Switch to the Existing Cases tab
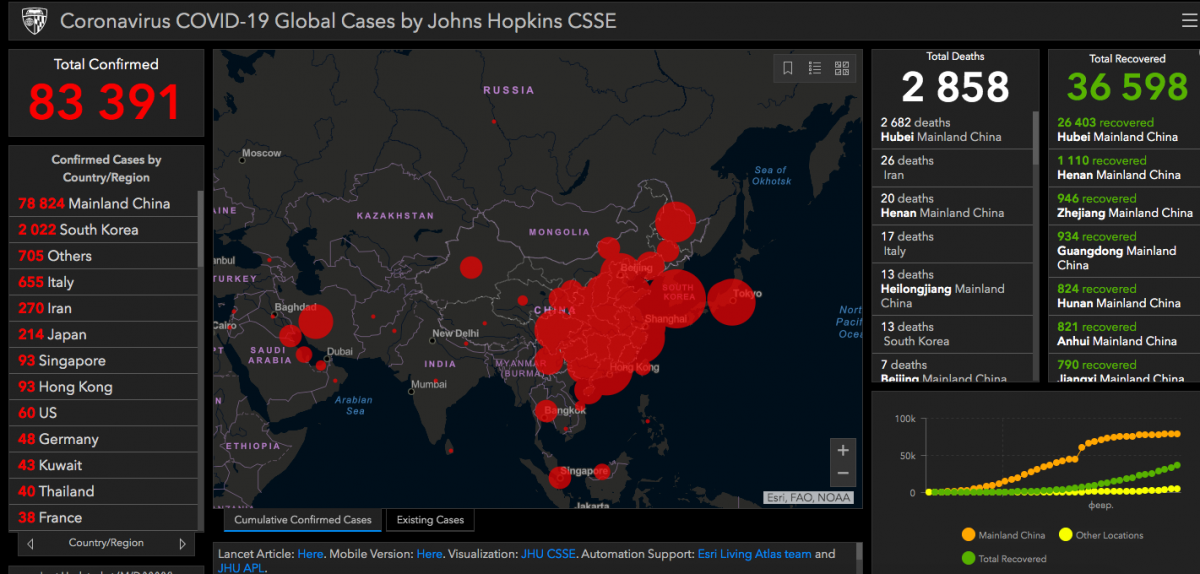Image resolution: width=1200 pixels, height=574 pixels. tap(430, 520)
